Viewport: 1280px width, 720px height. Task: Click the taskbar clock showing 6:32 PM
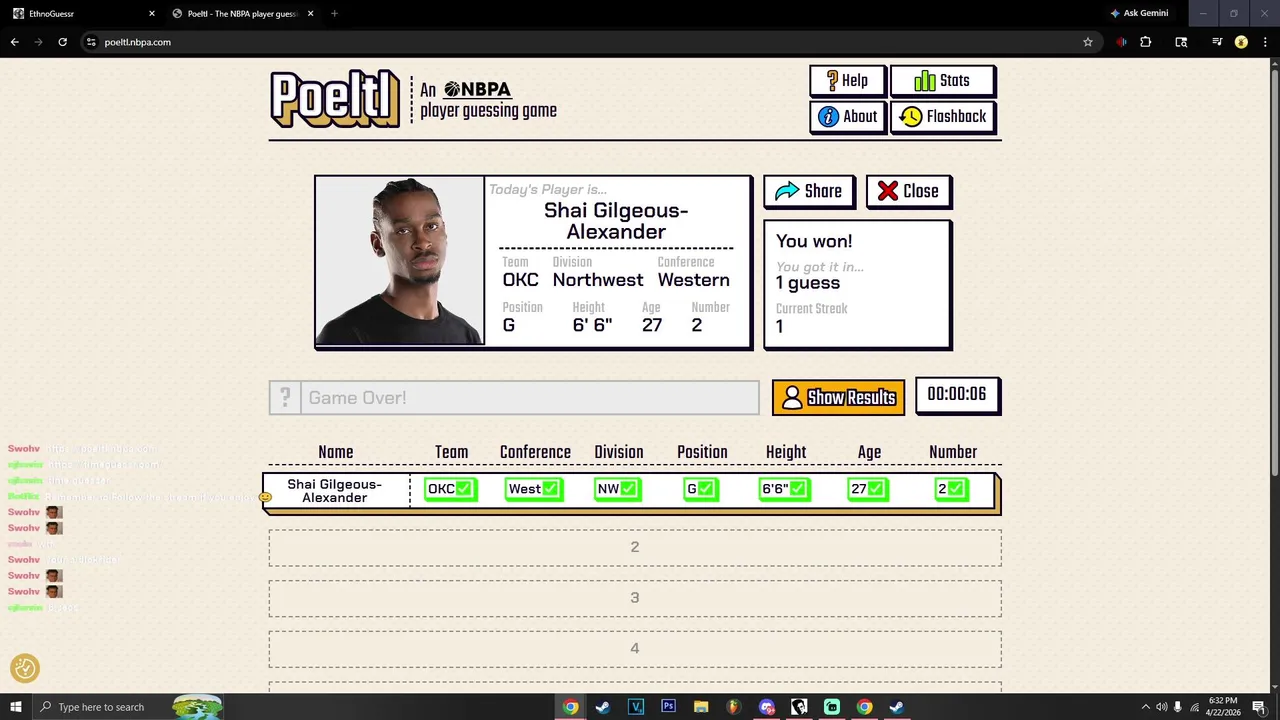1222,707
